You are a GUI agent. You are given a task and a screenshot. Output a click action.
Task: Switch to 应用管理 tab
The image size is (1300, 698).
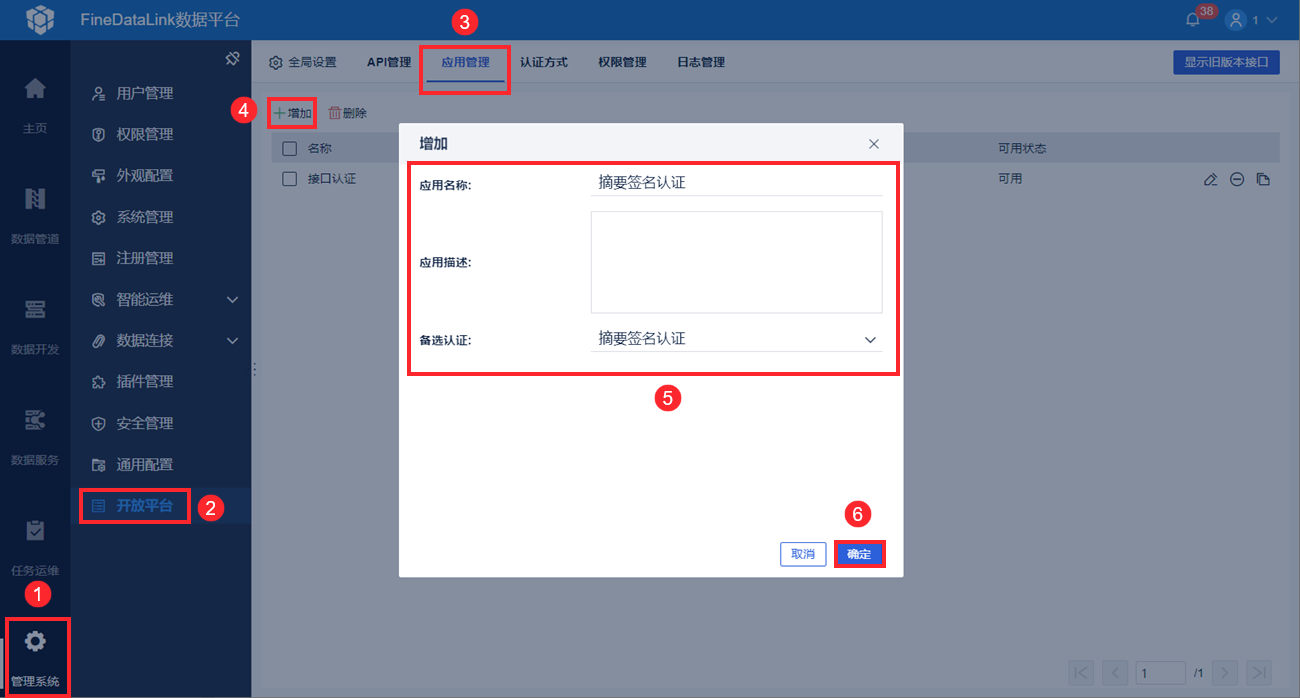pyautogui.click(x=465, y=62)
